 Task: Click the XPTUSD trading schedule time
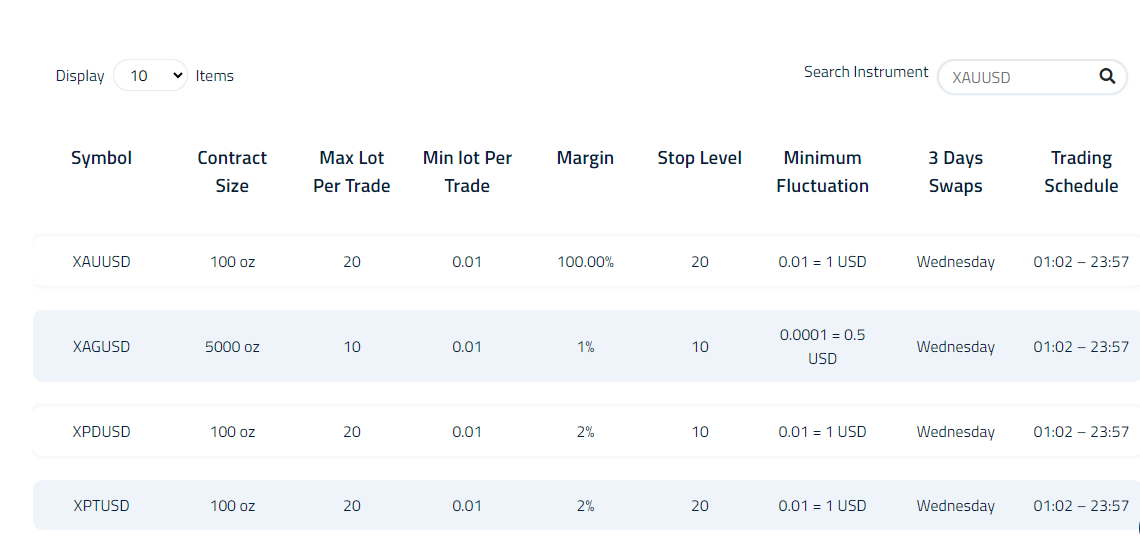(x=1081, y=506)
